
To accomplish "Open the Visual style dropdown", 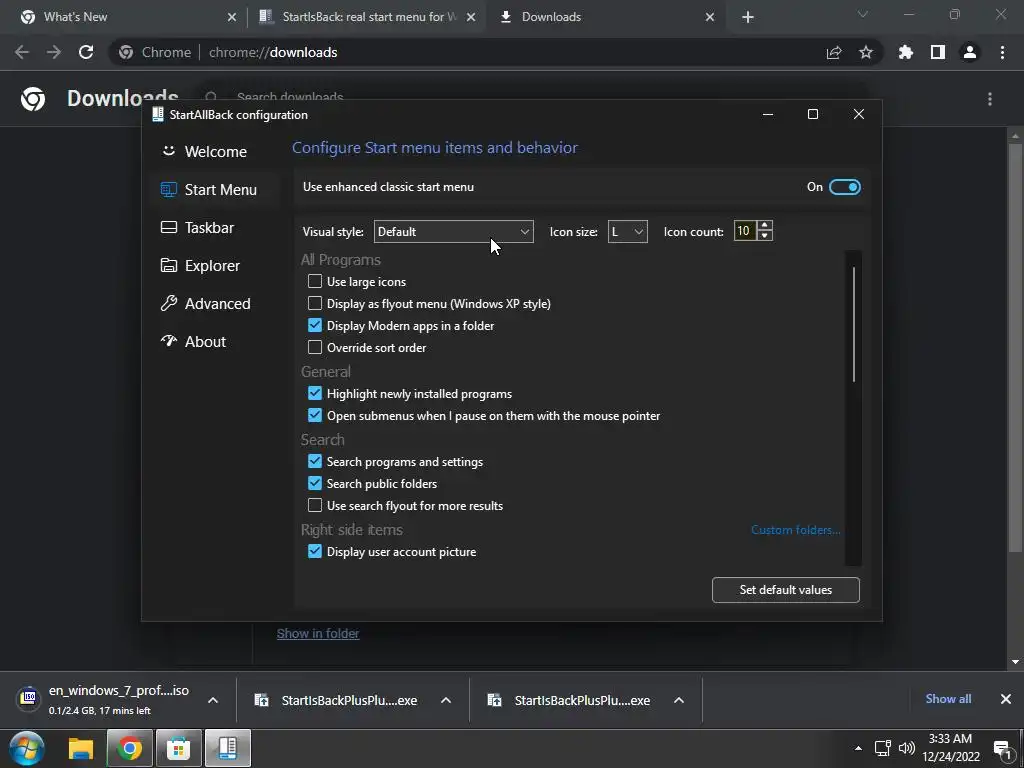I will point(453,231).
